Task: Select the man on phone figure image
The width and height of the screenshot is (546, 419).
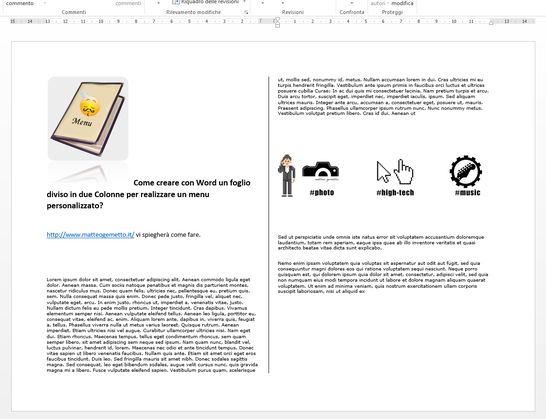Action: pyautogui.click(x=287, y=176)
